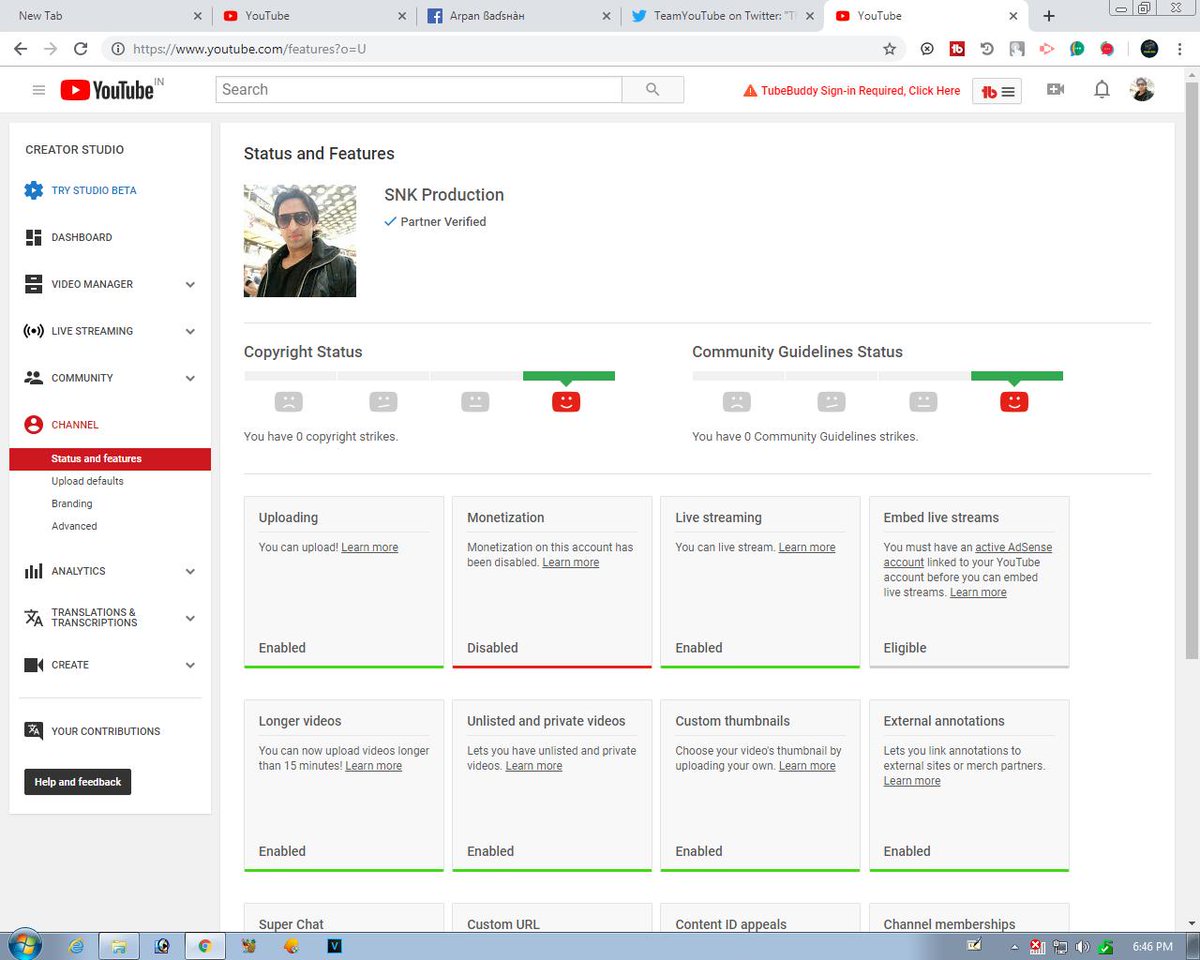The width and height of the screenshot is (1200, 960).
Task: Click the history clock extension icon
Action: click(x=987, y=48)
